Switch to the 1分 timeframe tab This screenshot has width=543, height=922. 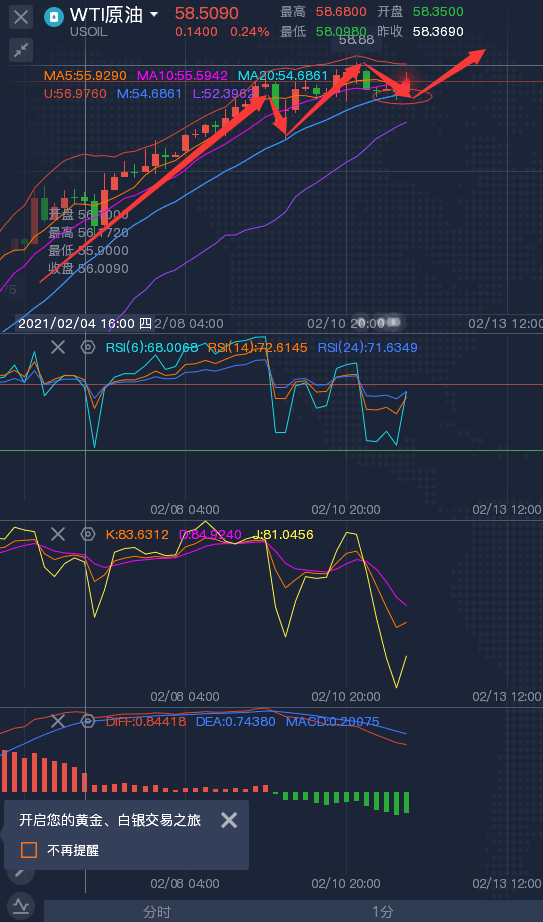pyautogui.click(x=382, y=911)
